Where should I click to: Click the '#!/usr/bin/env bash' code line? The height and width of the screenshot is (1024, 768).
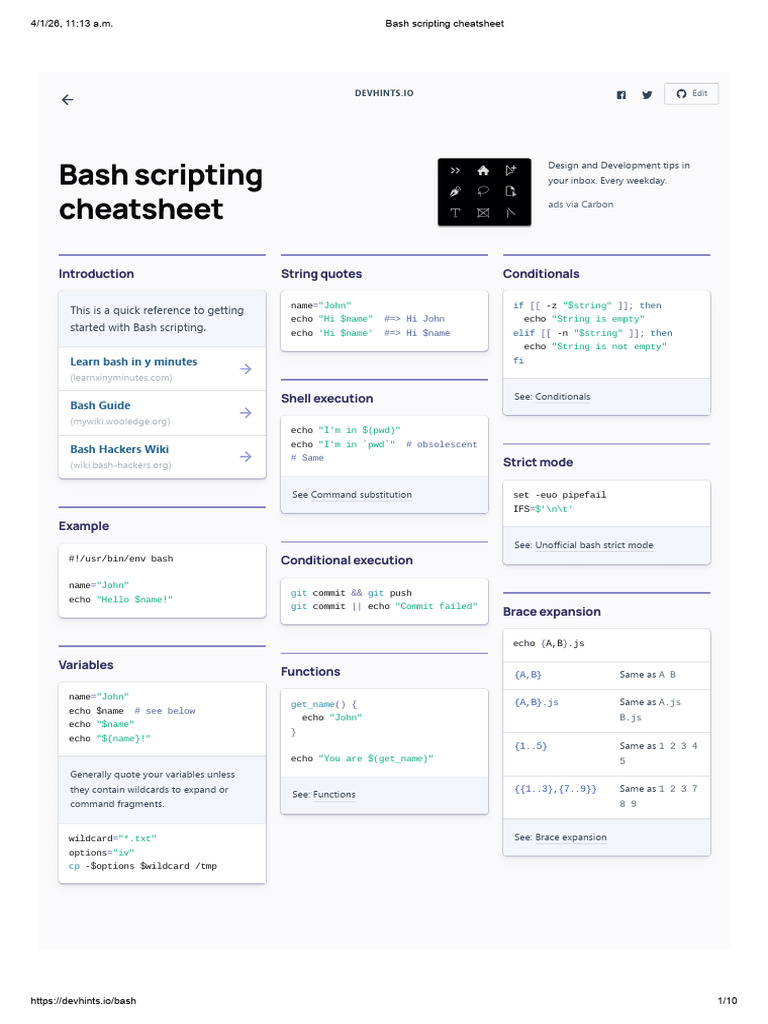(x=121, y=558)
